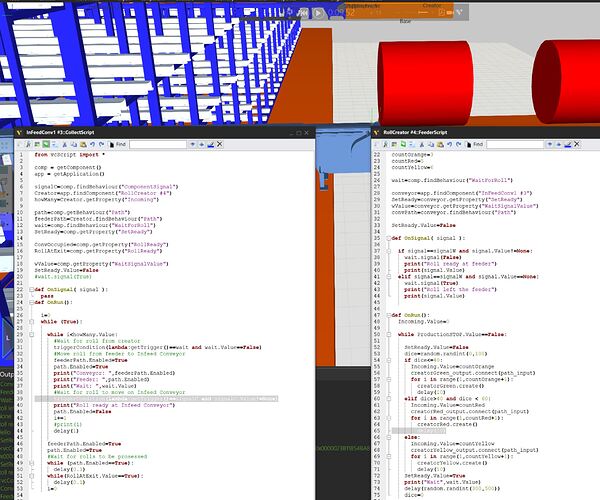Collapse while (True) block at CollectScript line 27
Image resolution: width=600 pixels, height=500 pixels.
click(x=32, y=322)
